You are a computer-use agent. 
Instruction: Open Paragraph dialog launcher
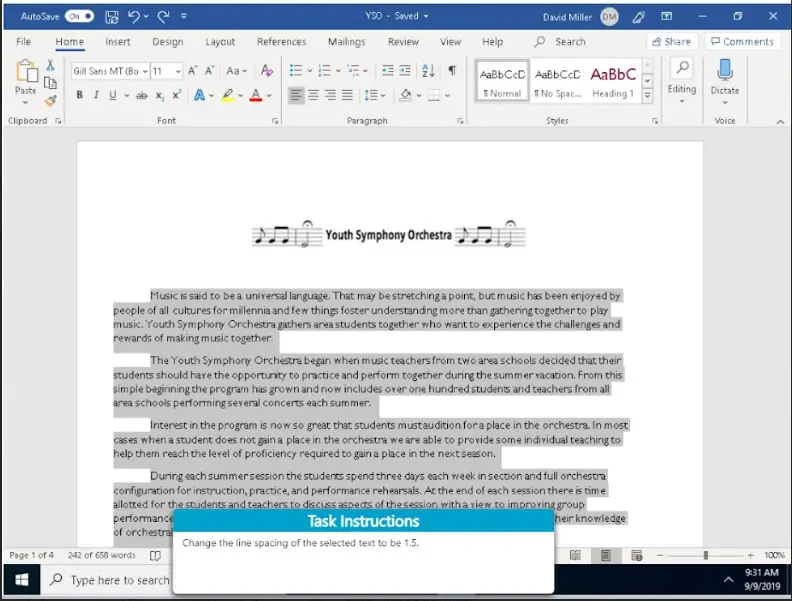click(x=460, y=121)
